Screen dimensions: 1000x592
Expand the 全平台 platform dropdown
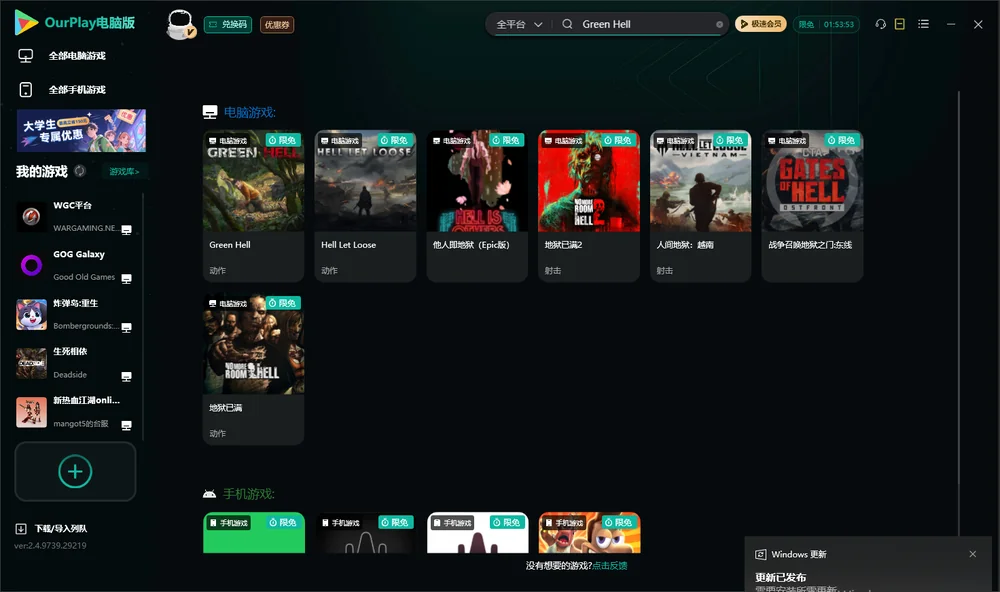519,24
